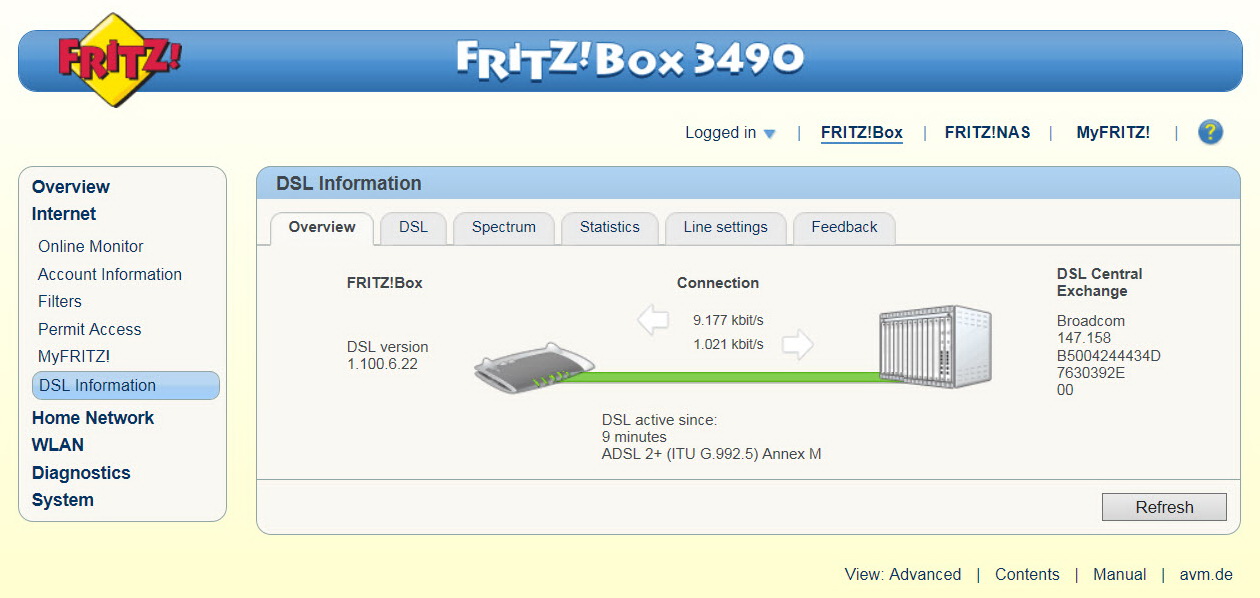Expand the Logged in dropdown
Image resolution: width=1260 pixels, height=598 pixels.
pos(730,133)
